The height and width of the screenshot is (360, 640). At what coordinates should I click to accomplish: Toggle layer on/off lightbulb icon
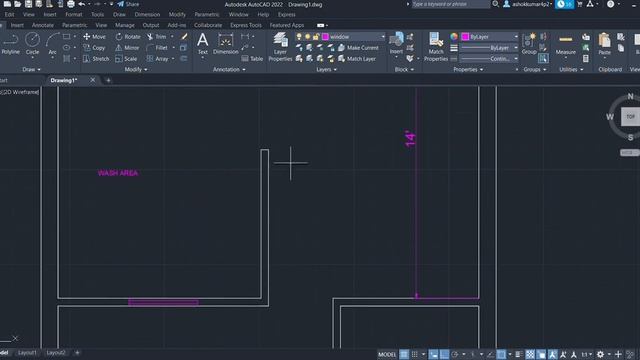[299, 37]
